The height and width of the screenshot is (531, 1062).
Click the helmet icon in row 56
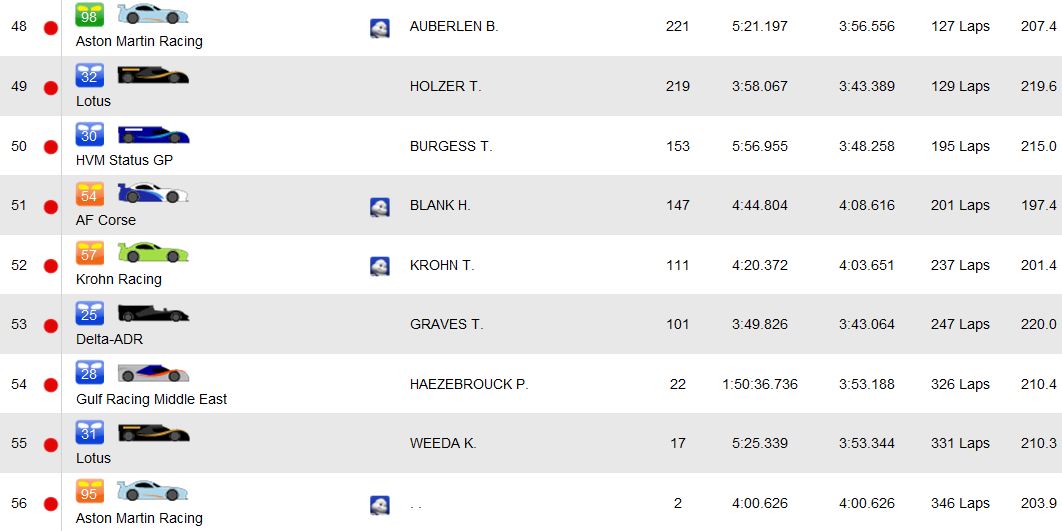[x=380, y=505]
